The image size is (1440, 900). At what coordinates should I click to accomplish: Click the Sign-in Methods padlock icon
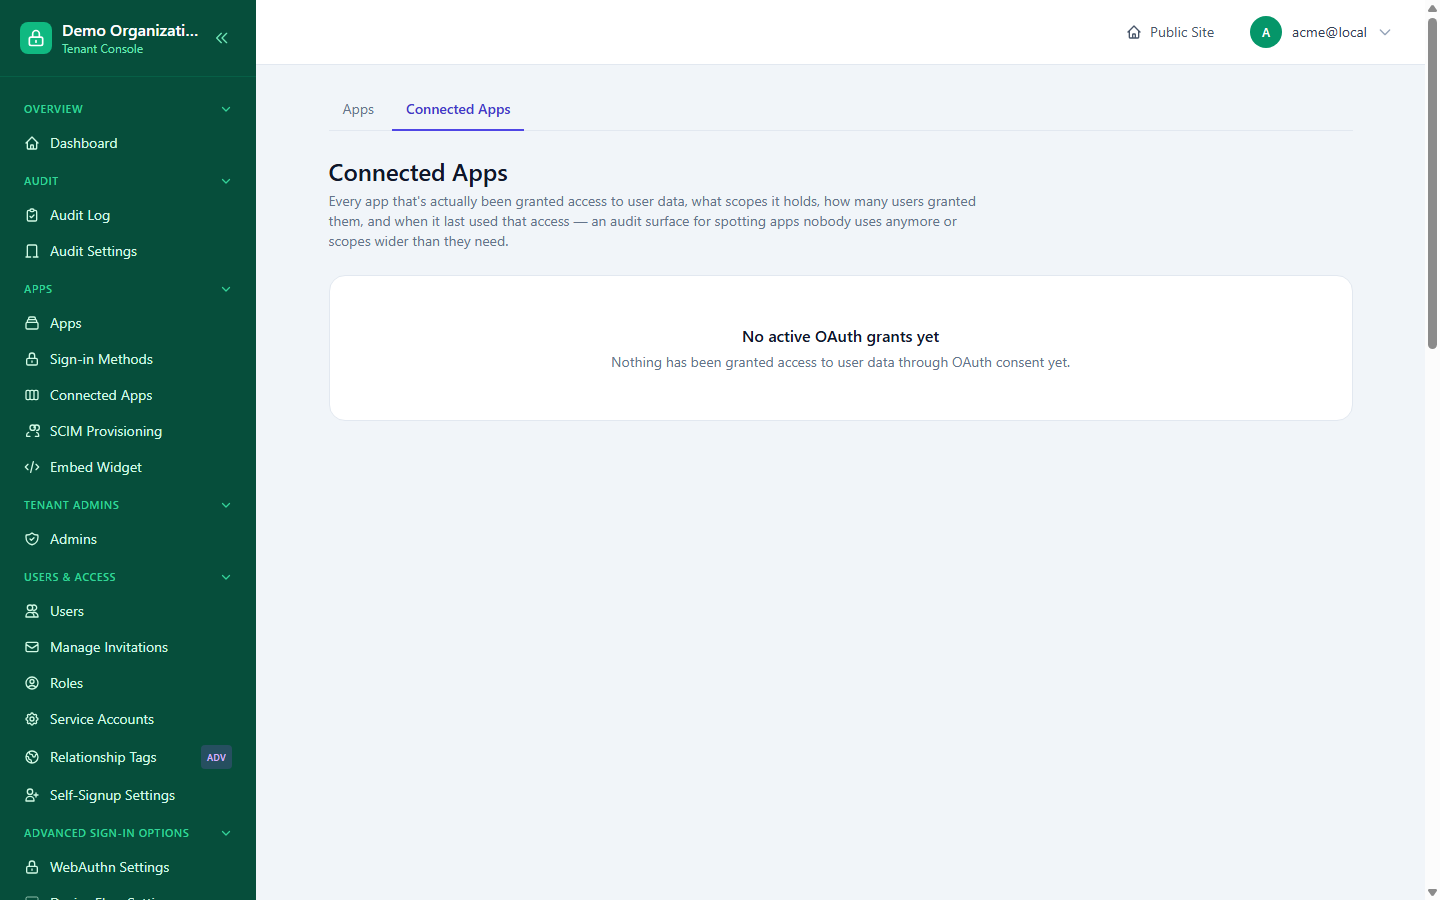tap(32, 359)
